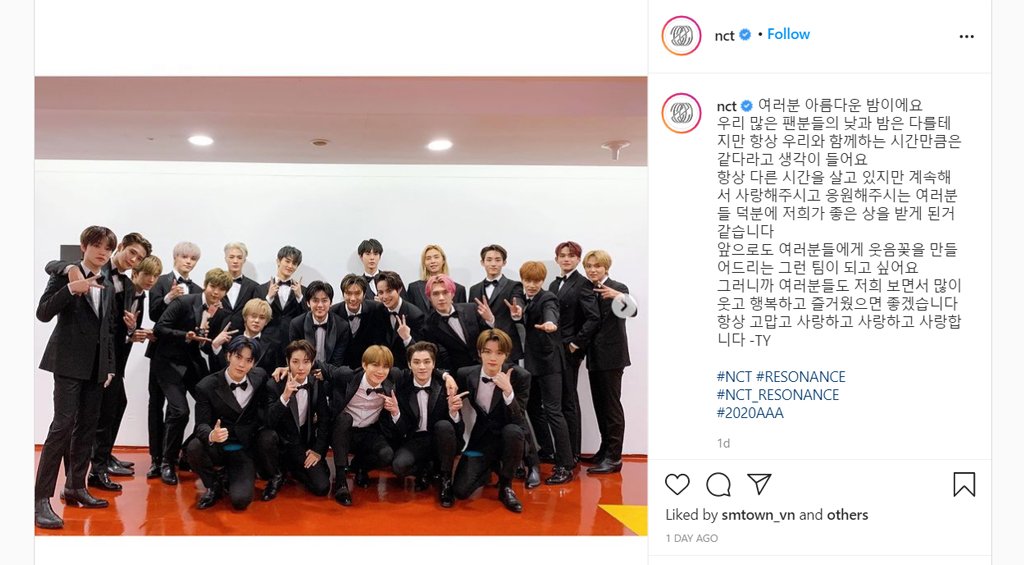The width and height of the screenshot is (1024, 565).
Task: Open the #NCT_RESONANCE hashtag
Action: click(778, 395)
